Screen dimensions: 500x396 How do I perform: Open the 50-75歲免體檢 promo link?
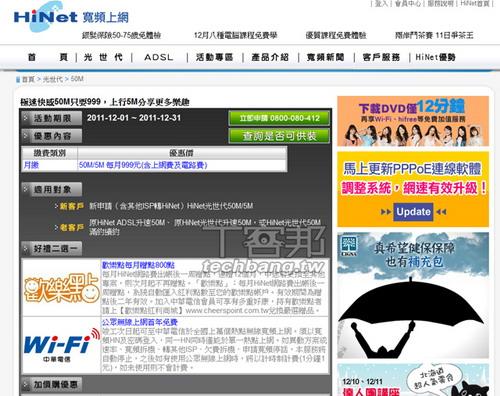[121, 35]
